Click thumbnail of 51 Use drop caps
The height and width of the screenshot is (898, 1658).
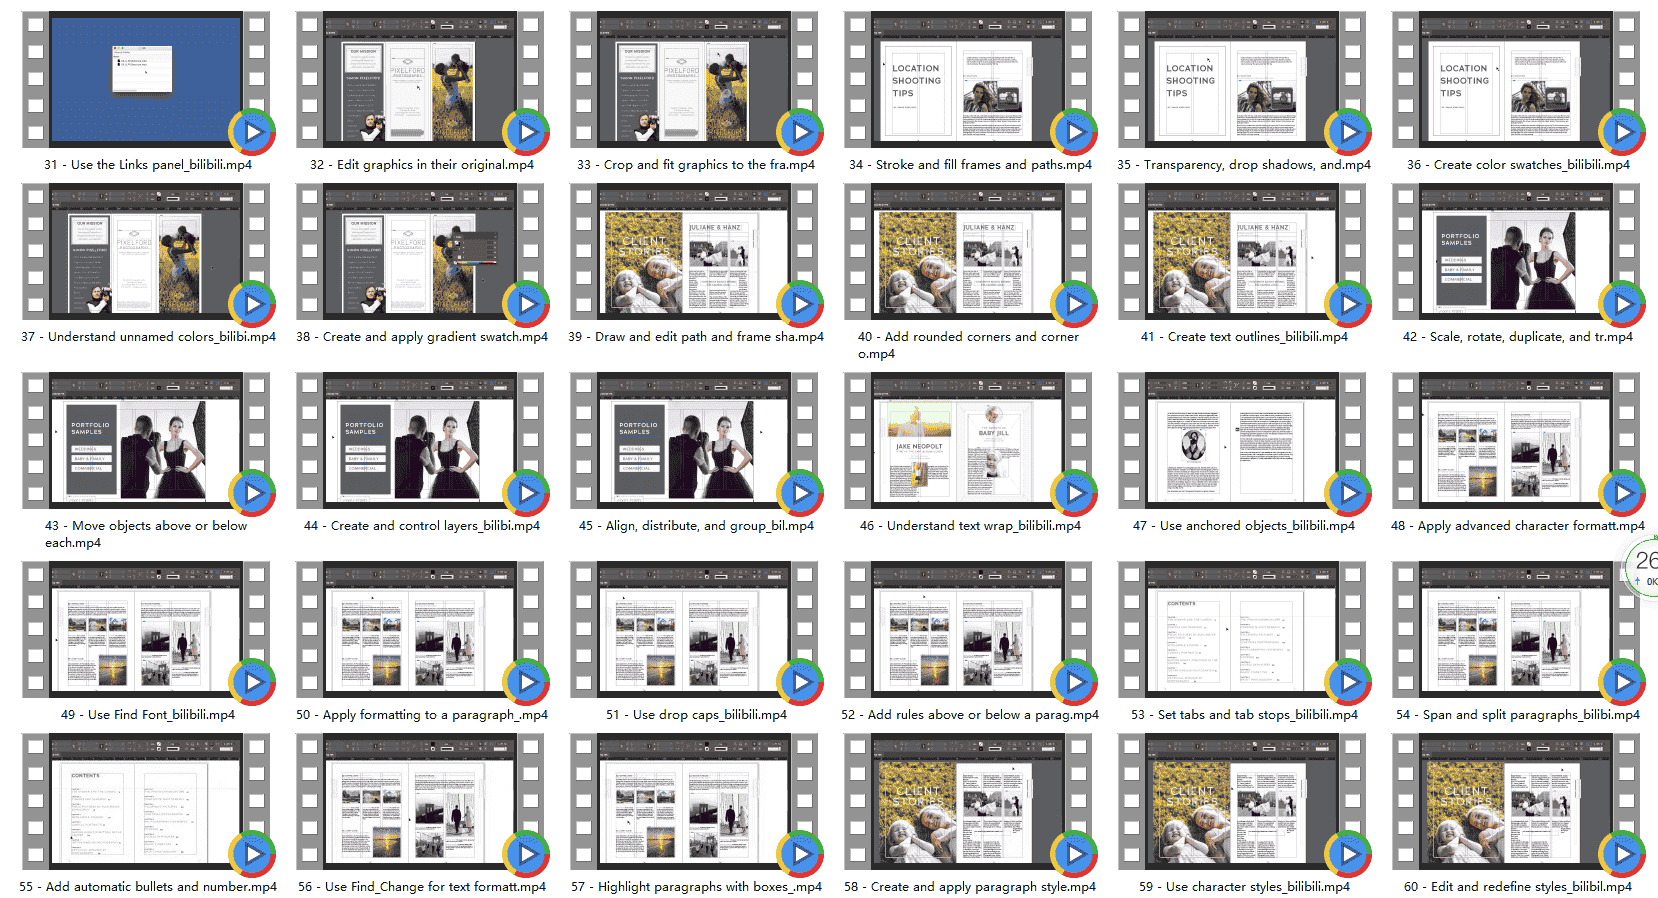[694, 630]
